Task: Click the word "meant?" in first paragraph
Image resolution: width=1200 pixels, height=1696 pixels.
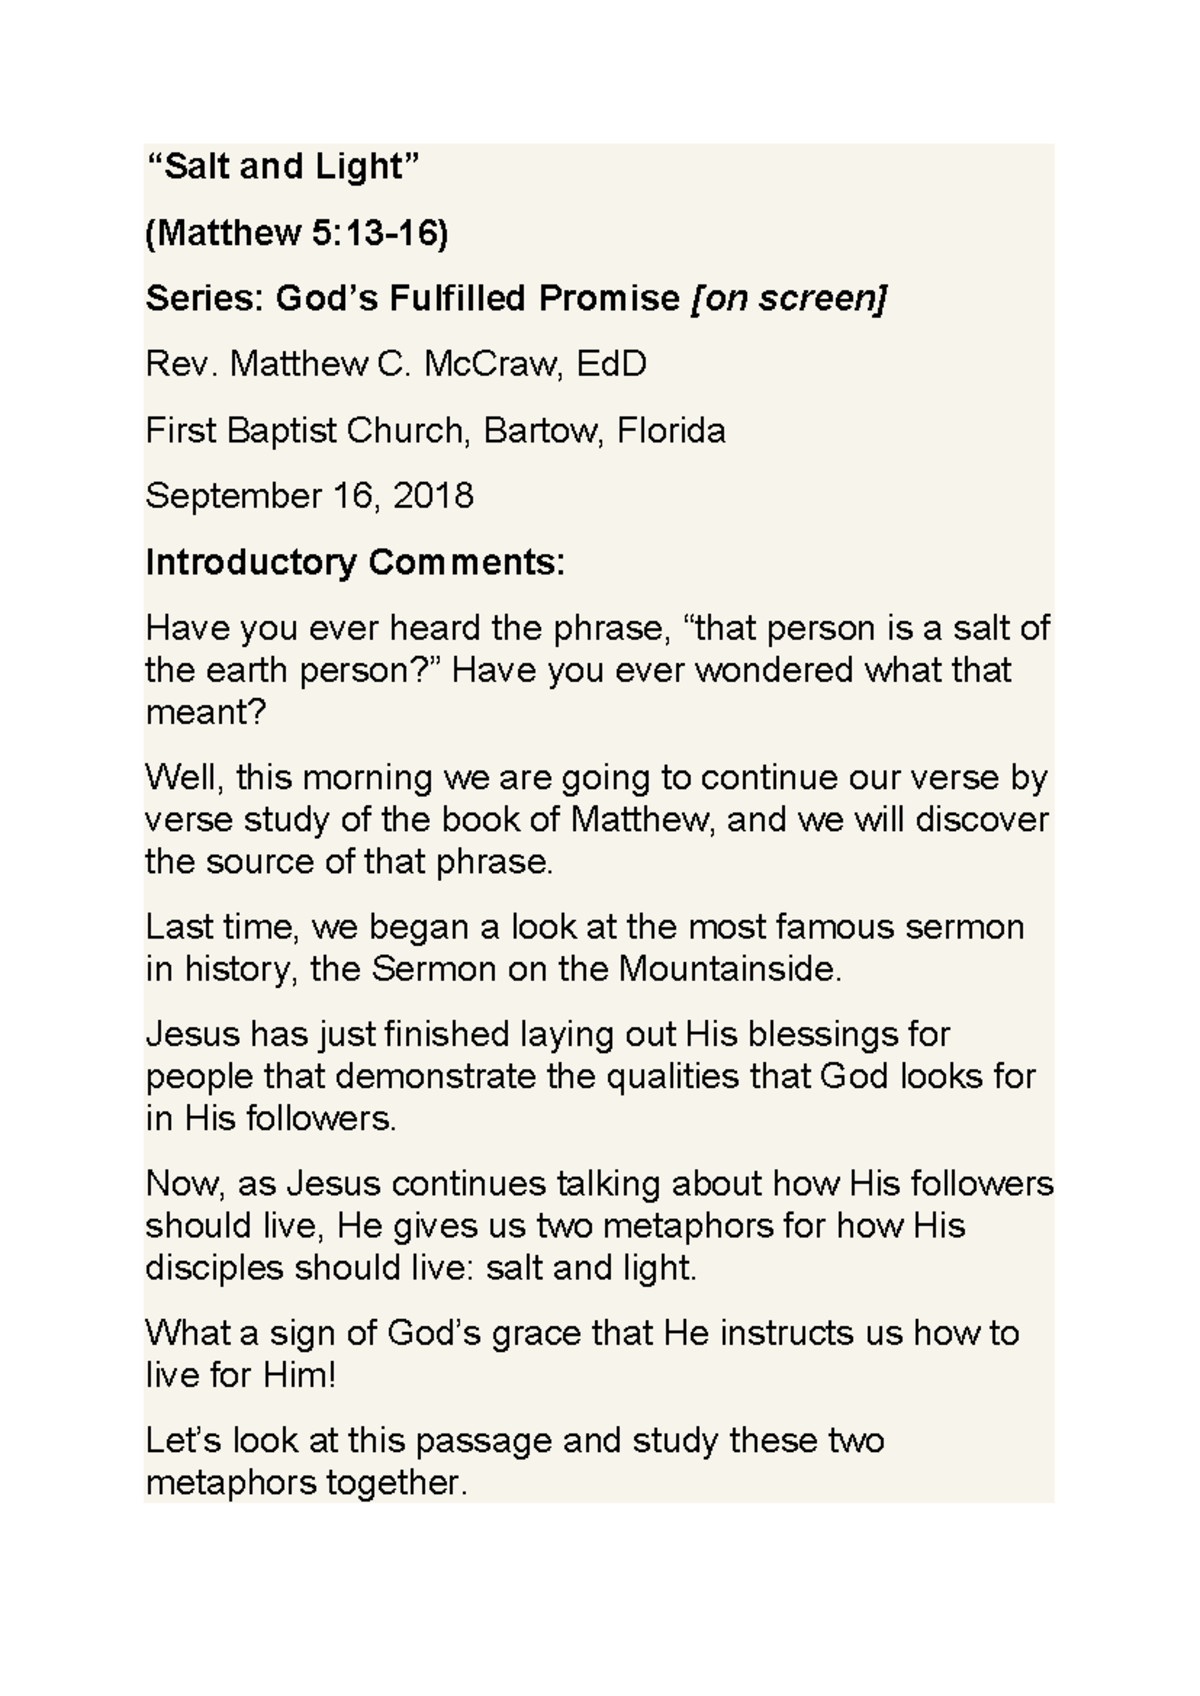Action: point(206,713)
